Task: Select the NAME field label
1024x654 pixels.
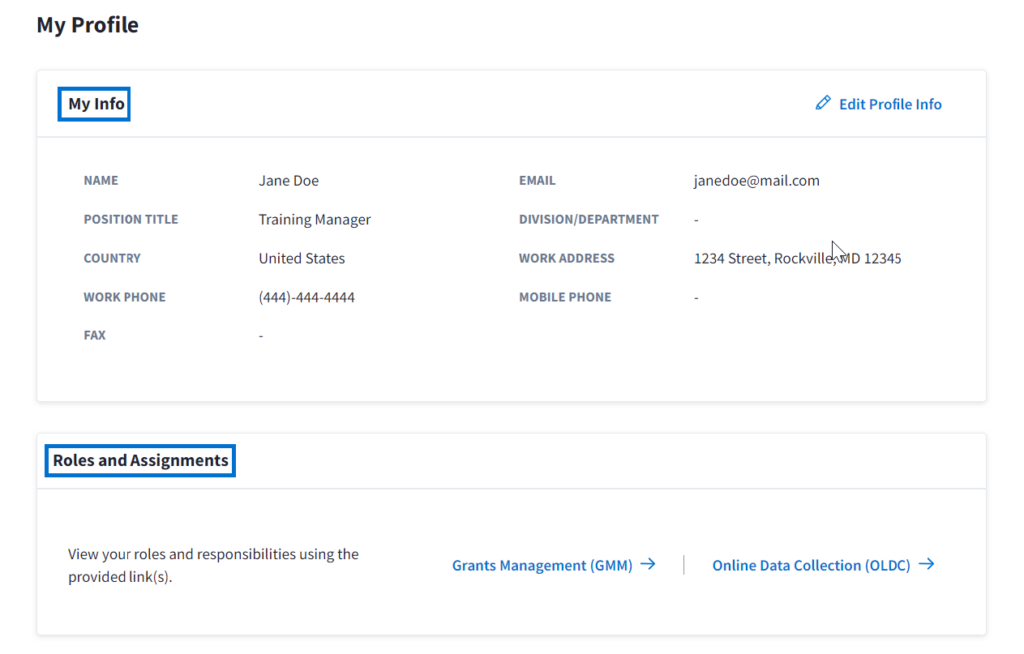Action: 100,180
